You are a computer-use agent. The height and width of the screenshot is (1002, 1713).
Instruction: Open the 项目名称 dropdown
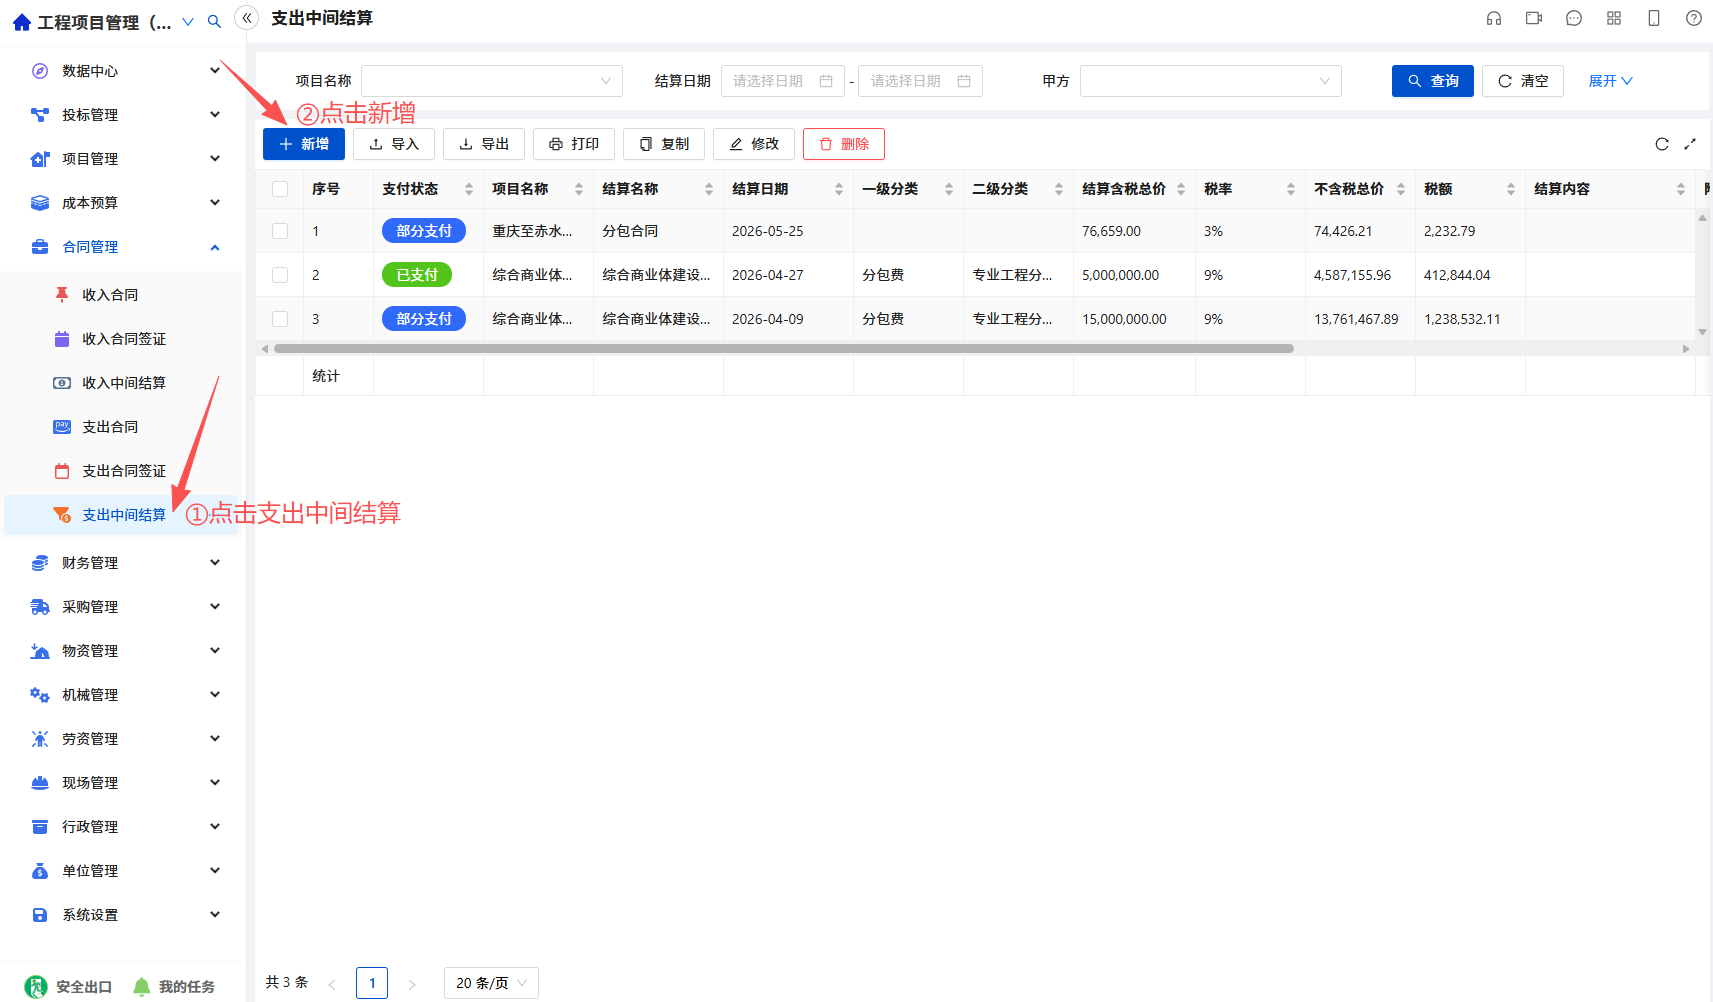tap(492, 81)
